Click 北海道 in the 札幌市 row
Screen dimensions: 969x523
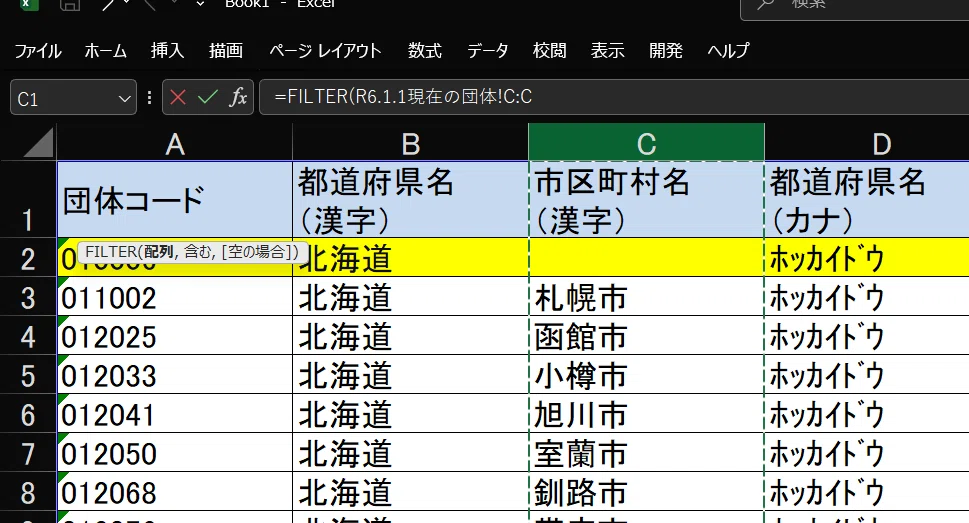[x=410, y=296]
